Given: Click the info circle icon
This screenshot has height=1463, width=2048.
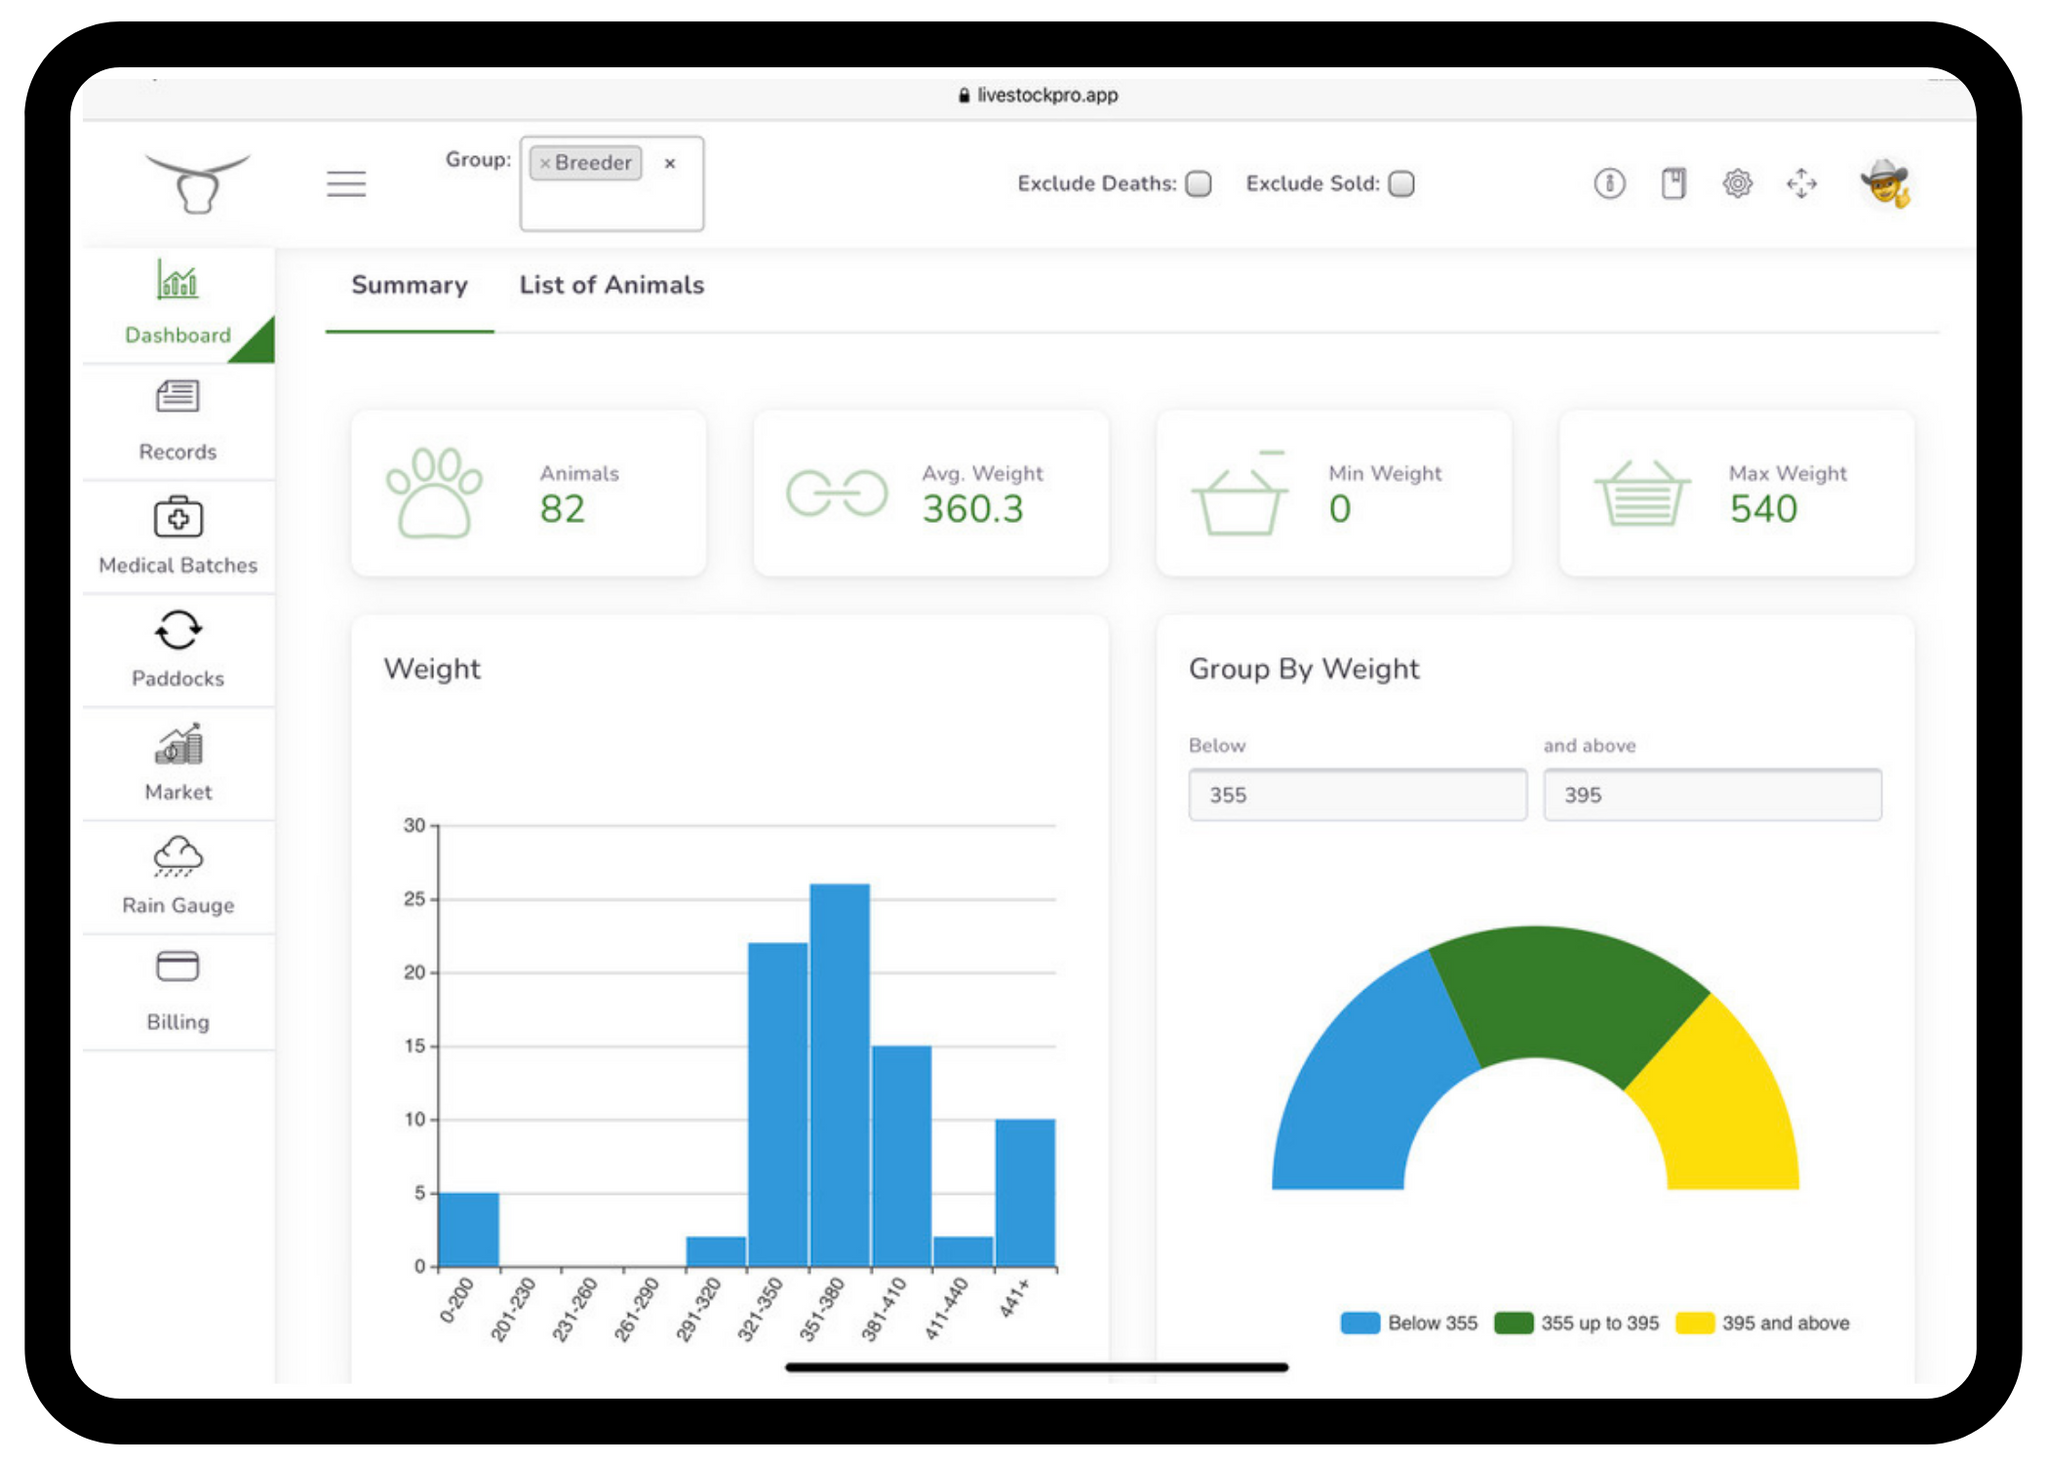Looking at the screenshot, I should [x=1609, y=183].
